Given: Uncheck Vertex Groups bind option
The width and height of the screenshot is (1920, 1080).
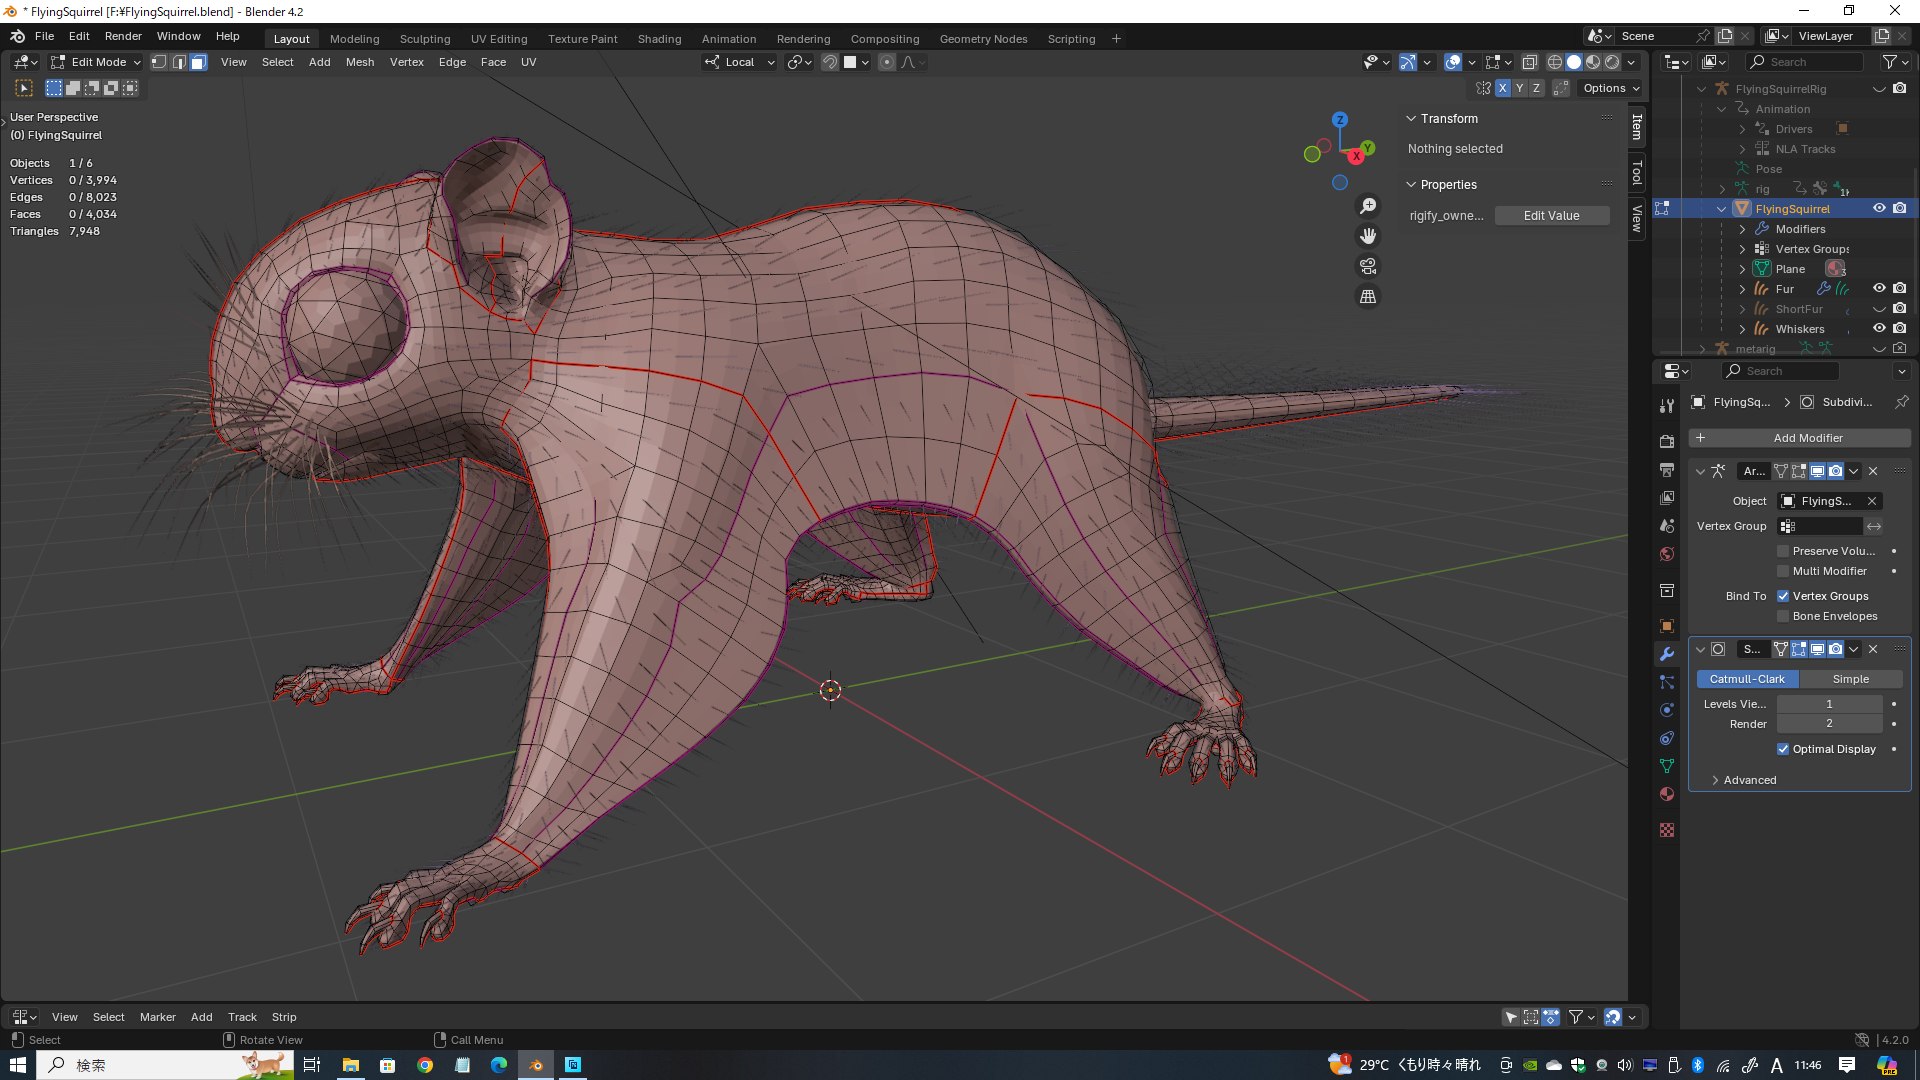Looking at the screenshot, I should point(1783,596).
